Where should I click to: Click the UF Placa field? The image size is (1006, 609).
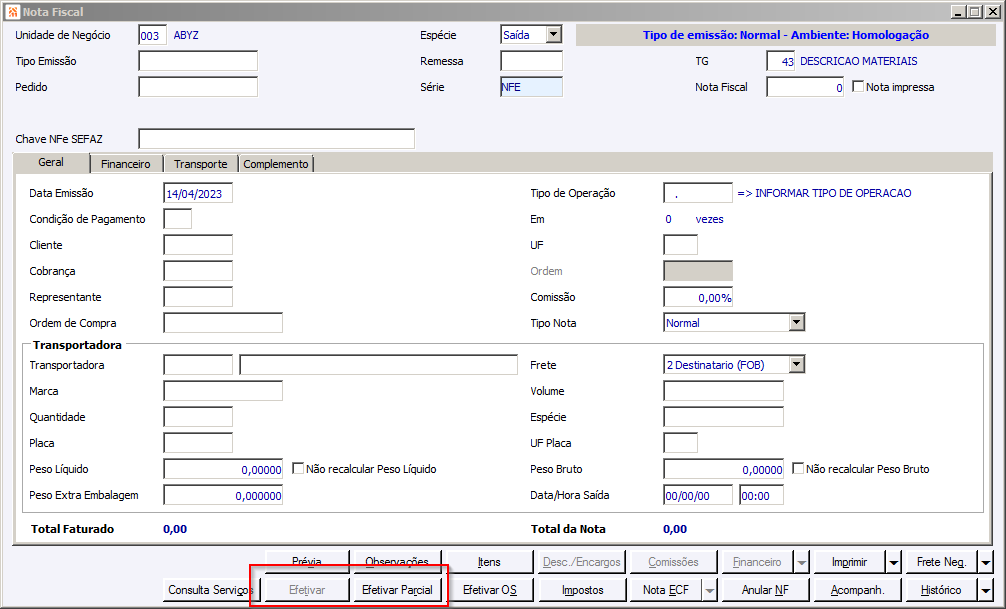tap(681, 443)
